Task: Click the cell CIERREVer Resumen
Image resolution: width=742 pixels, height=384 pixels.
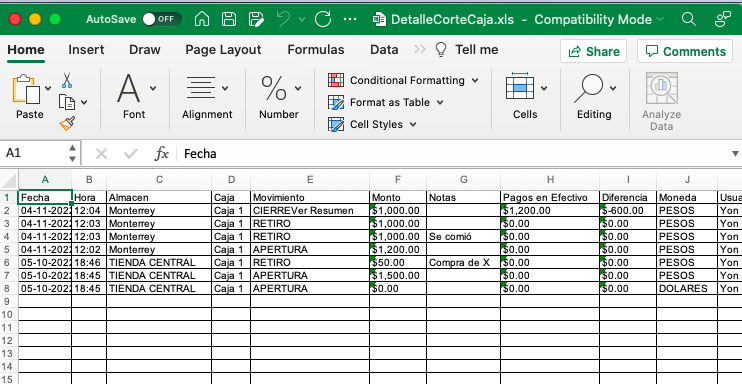Action: [310, 211]
